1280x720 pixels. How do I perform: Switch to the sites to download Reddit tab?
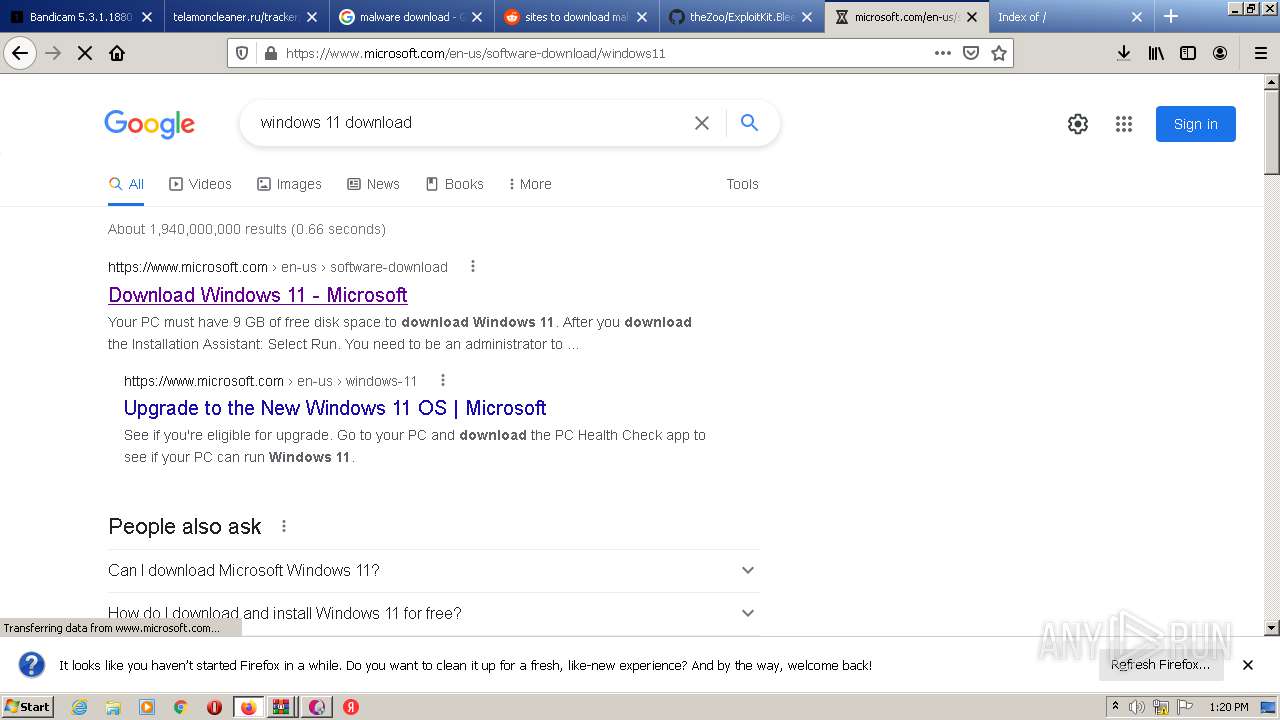[x=576, y=17]
